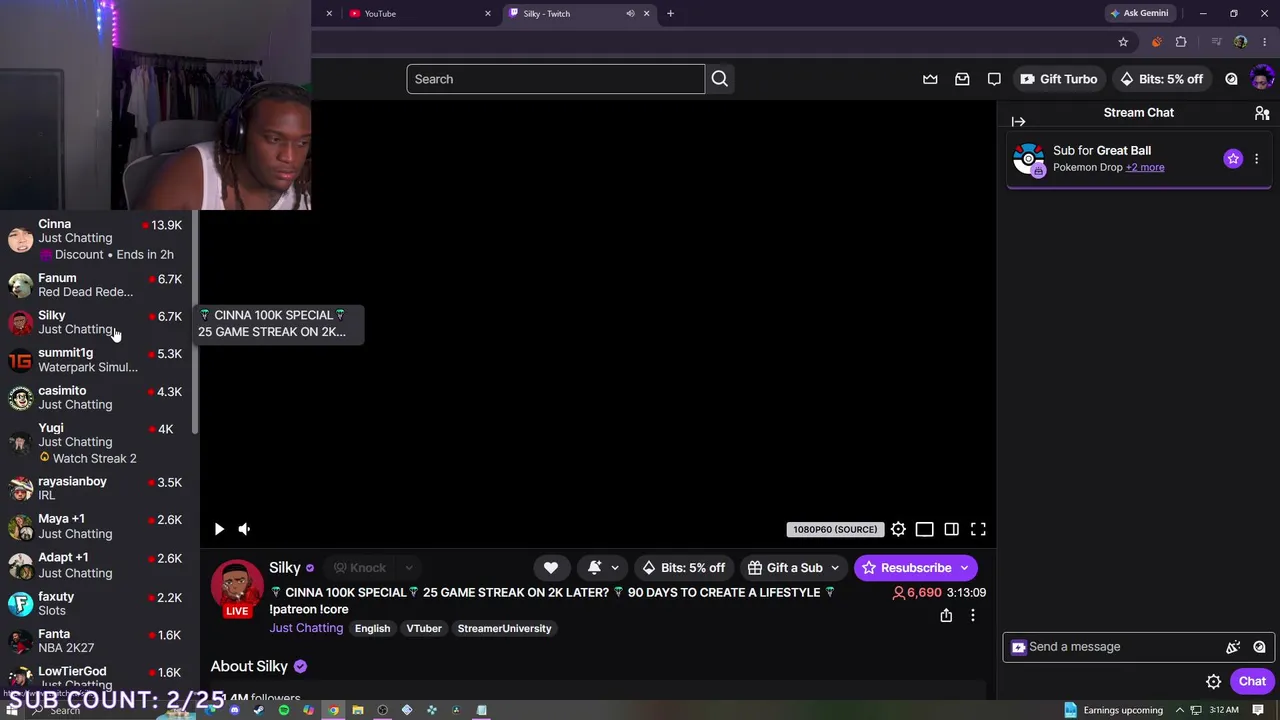This screenshot has height=720, width=1280.
Task: Switch the player to theatre mode
Action: click(x=924, y=529)
